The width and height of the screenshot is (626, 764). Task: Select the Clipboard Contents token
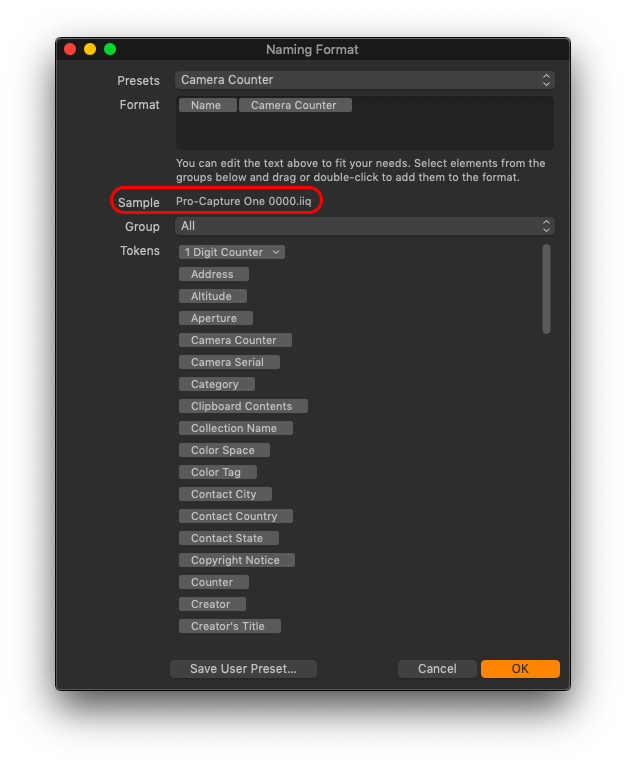(x=243, y=406)
